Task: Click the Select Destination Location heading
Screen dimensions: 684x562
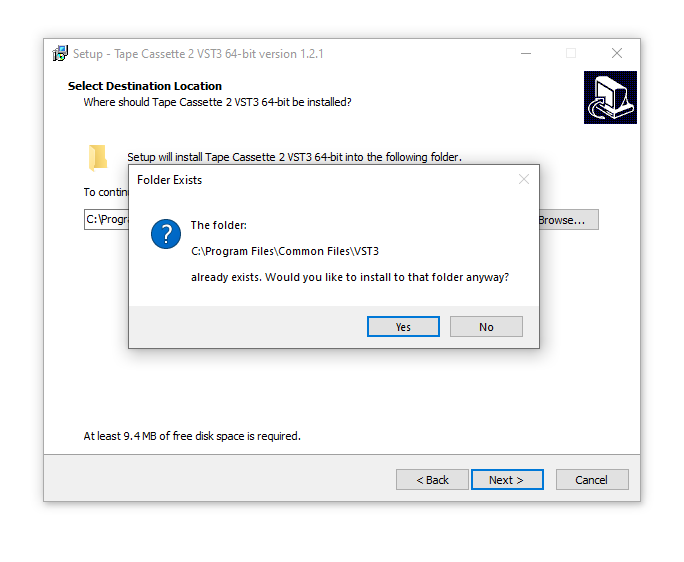Action: (x=145, y=86)
